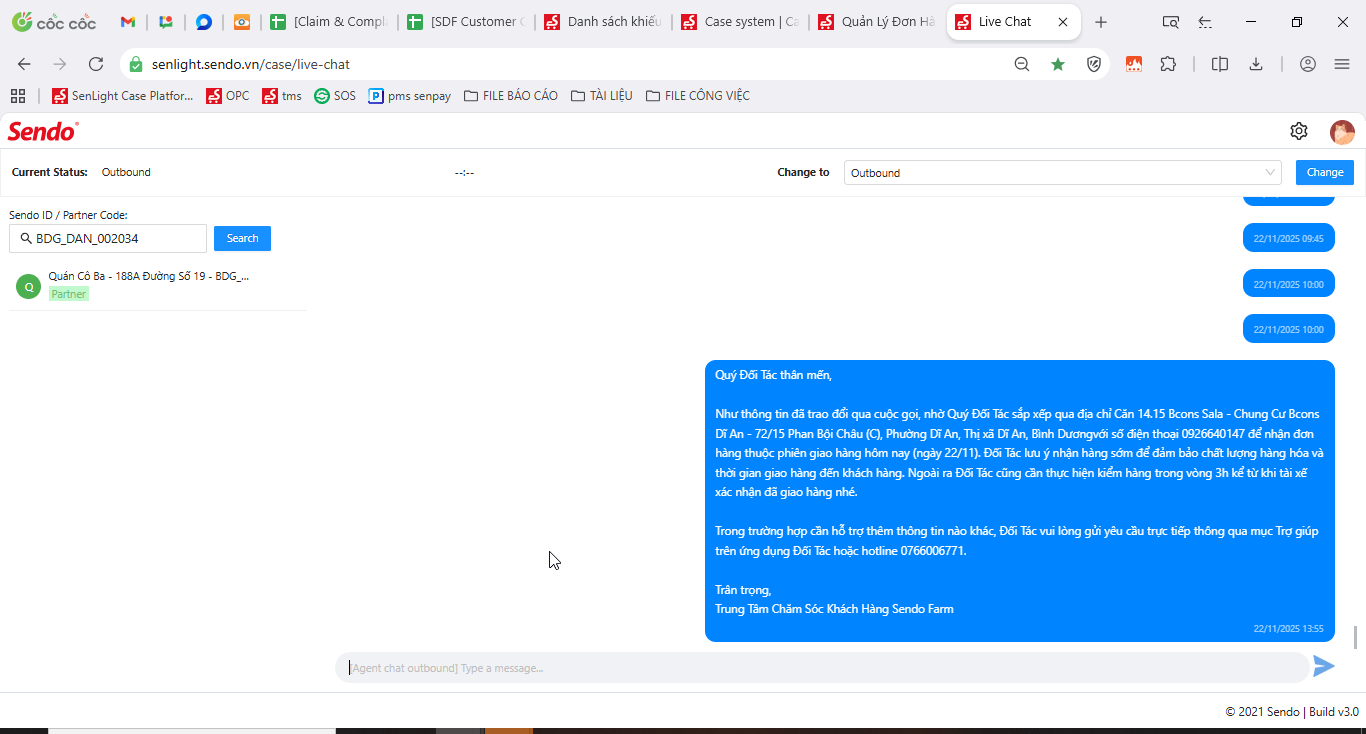
Task: Open the zoom-out indicator in address bar
Action: tap(1022, 64)
